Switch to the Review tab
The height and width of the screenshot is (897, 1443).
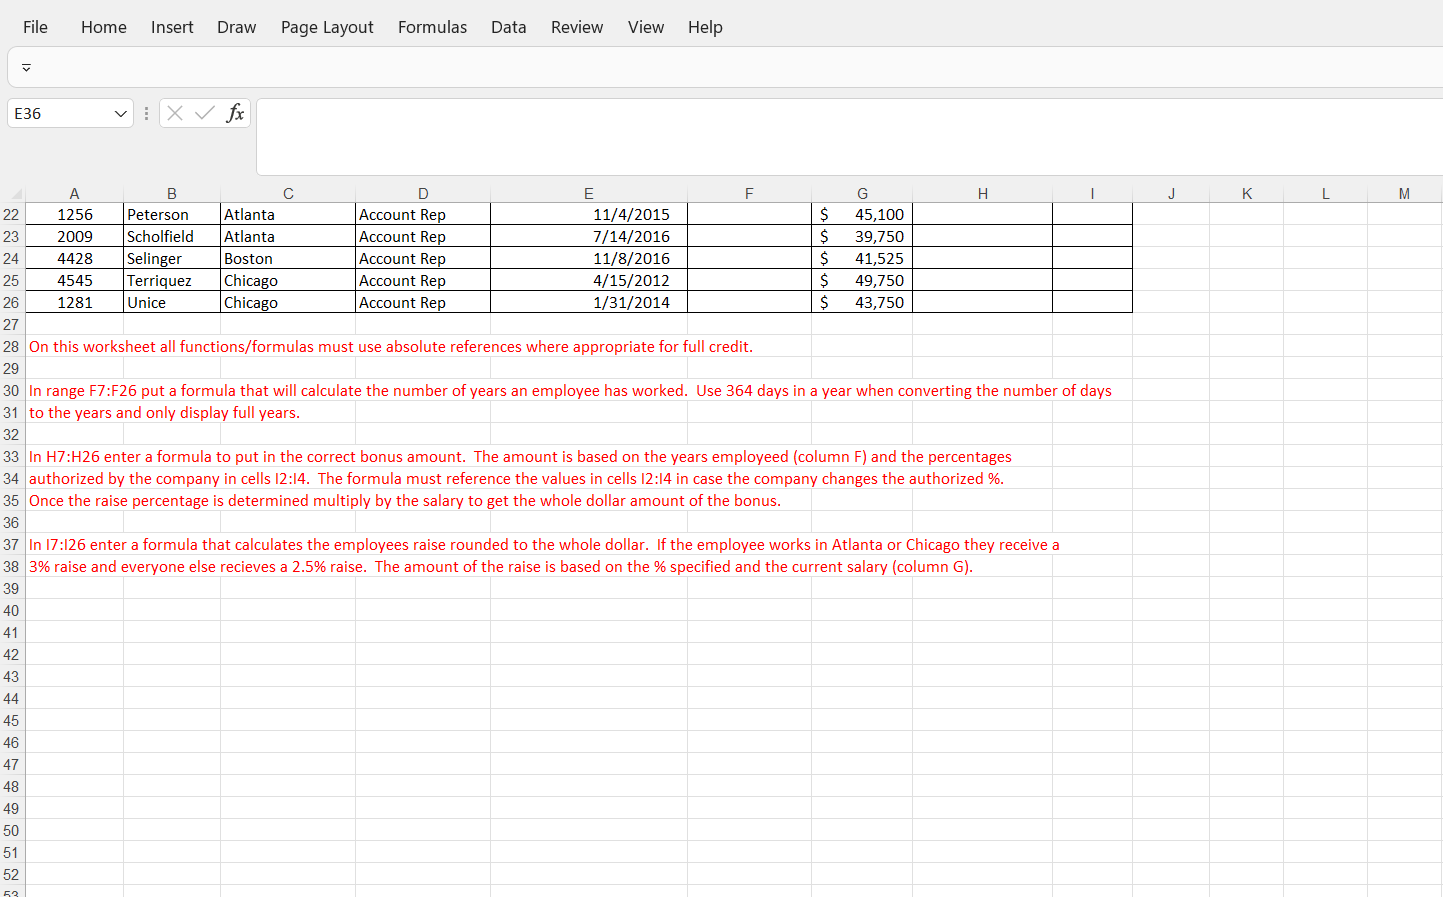point(577,27)
